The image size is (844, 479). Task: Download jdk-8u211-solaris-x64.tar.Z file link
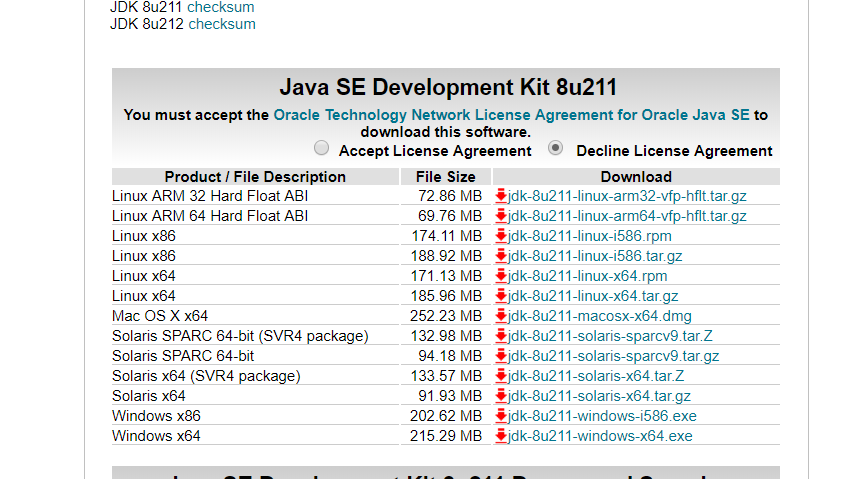pyautogui.click(x=596, y=376)
